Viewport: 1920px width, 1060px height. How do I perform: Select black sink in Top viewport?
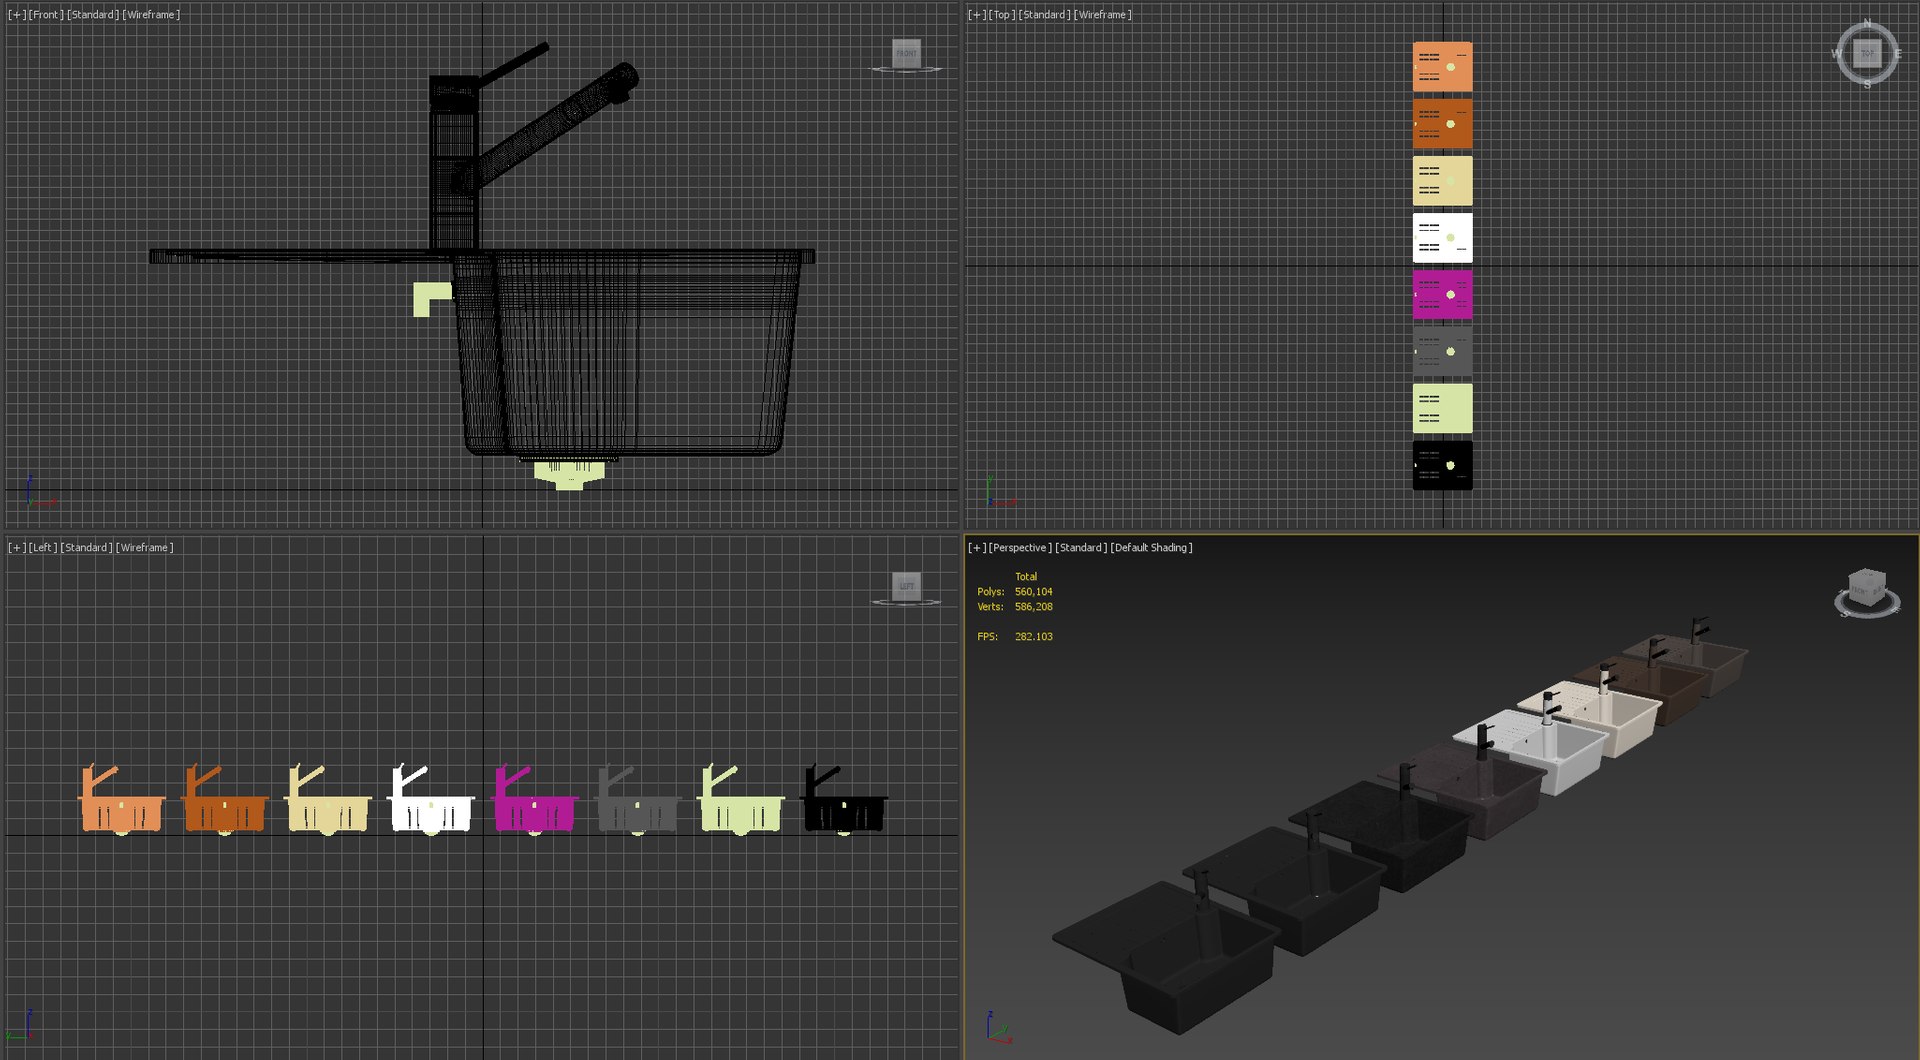pos(1442,465)
